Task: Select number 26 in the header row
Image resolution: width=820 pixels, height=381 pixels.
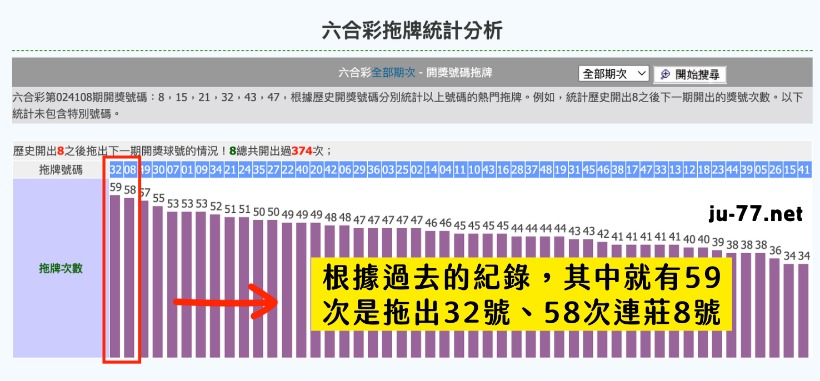Action: tap(775, 170)
